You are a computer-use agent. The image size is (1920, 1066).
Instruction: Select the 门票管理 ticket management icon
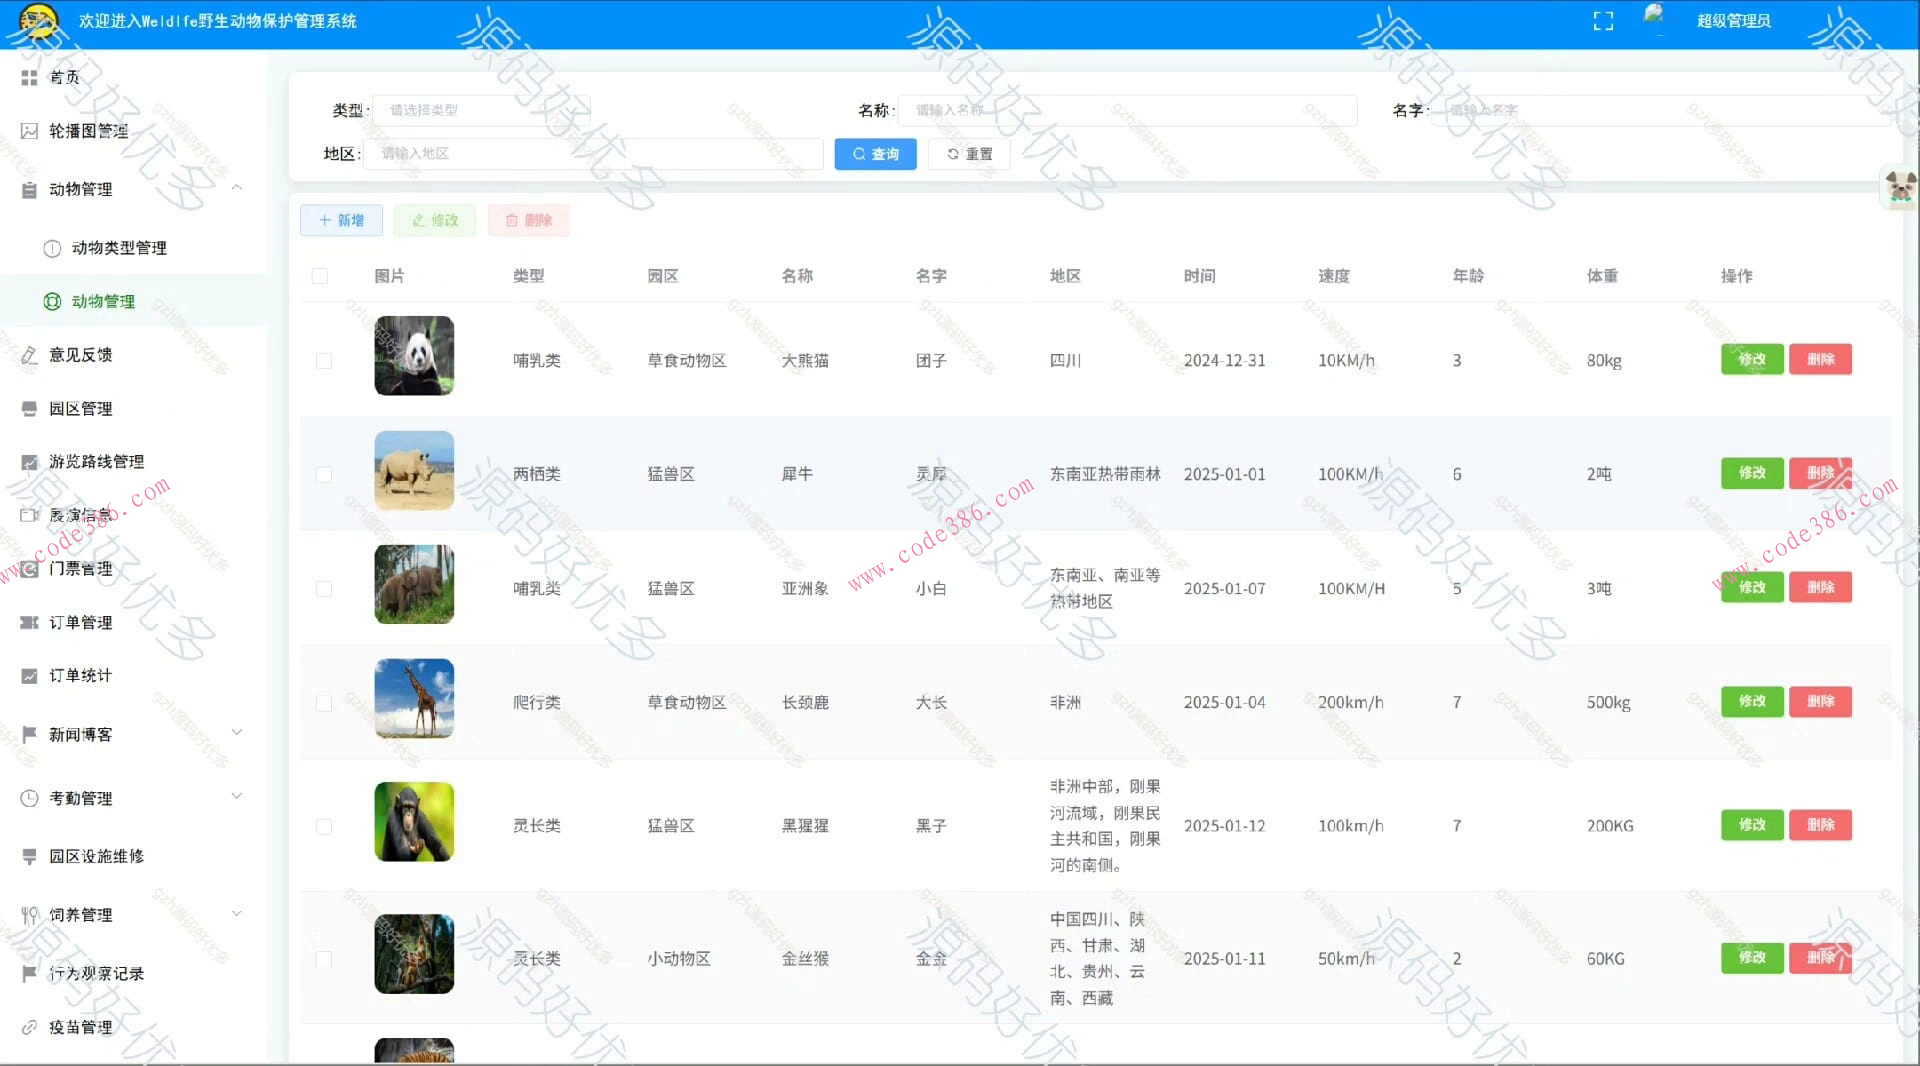pyautogui.click(x=29, y=568)
